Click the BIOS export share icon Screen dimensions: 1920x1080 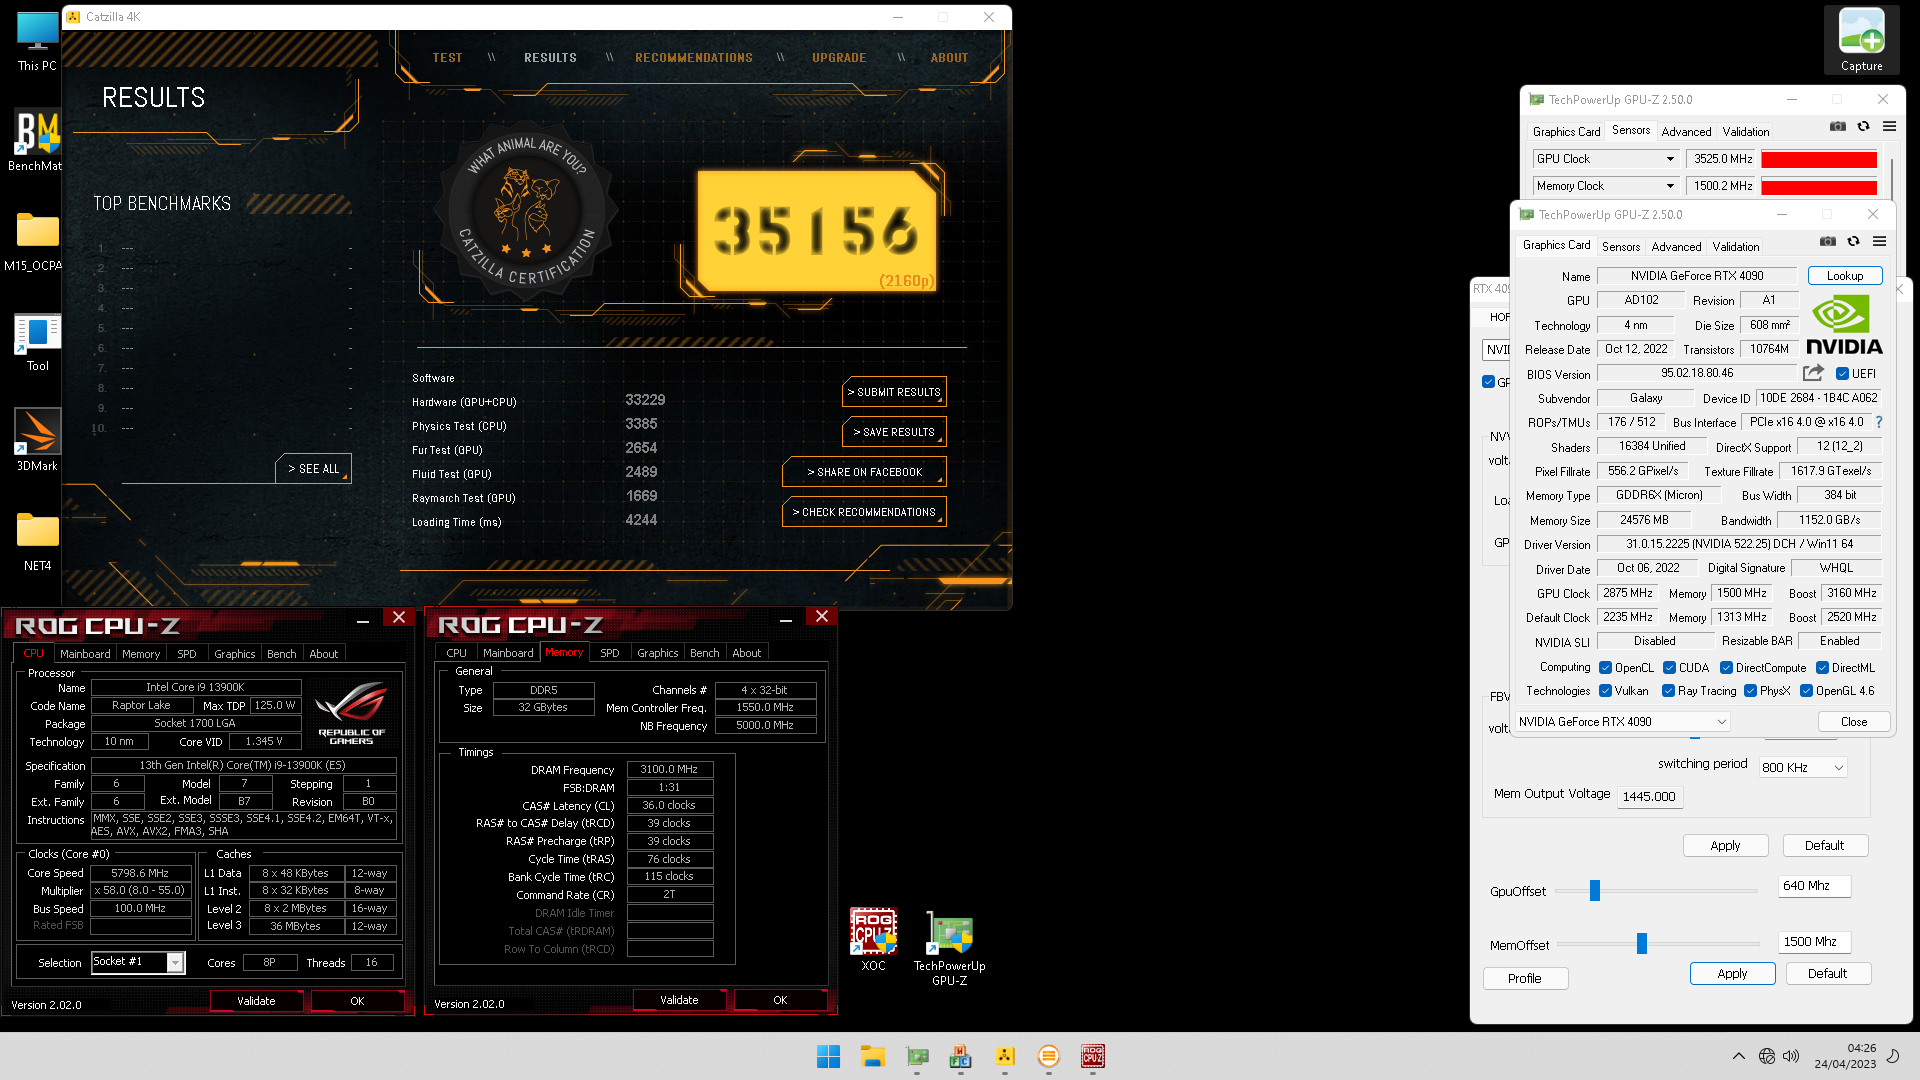1813,373
